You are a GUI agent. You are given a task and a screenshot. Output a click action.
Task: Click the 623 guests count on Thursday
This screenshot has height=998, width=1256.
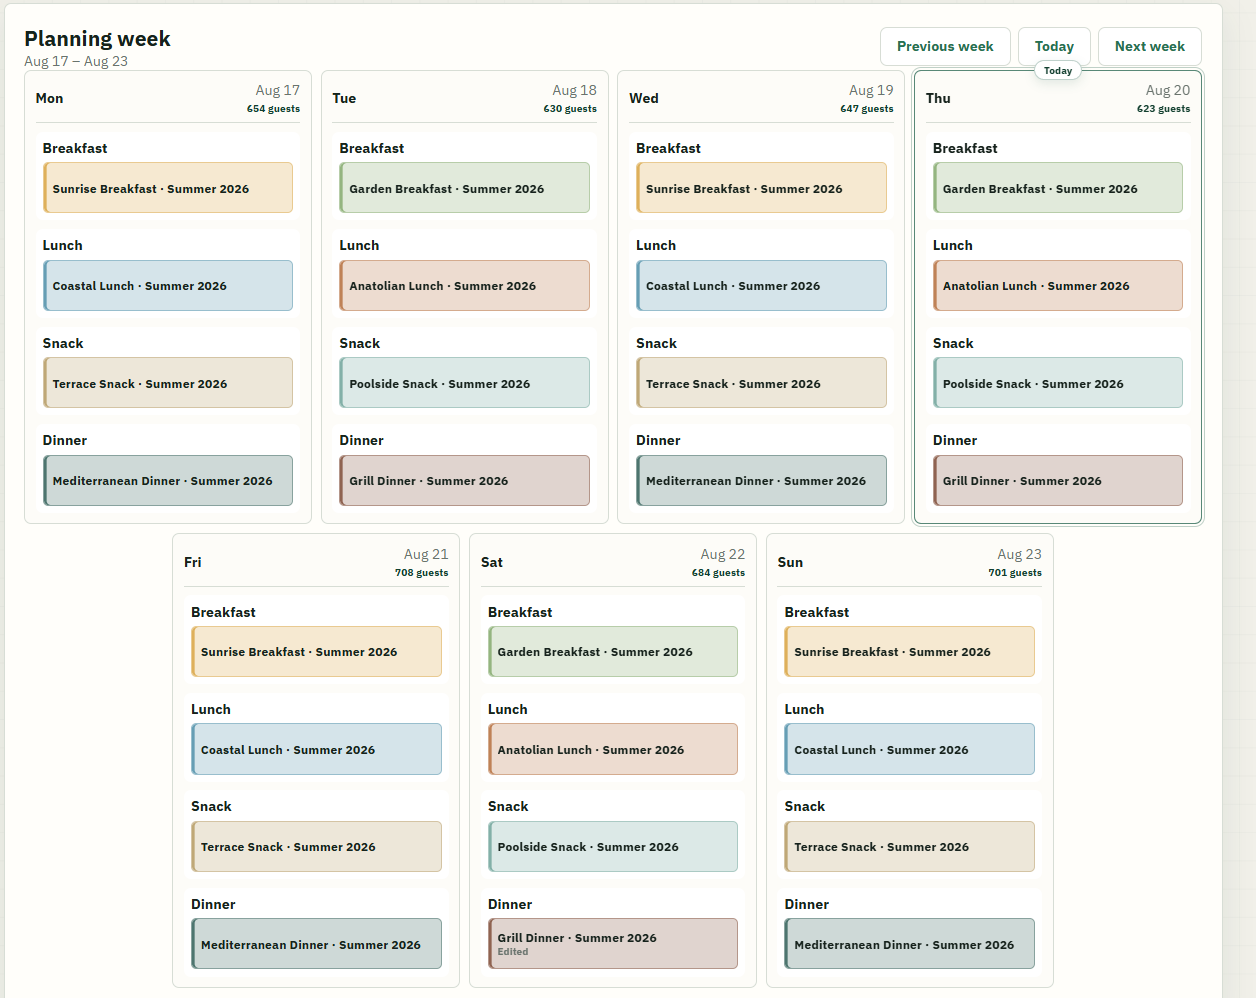(1163, 109)
